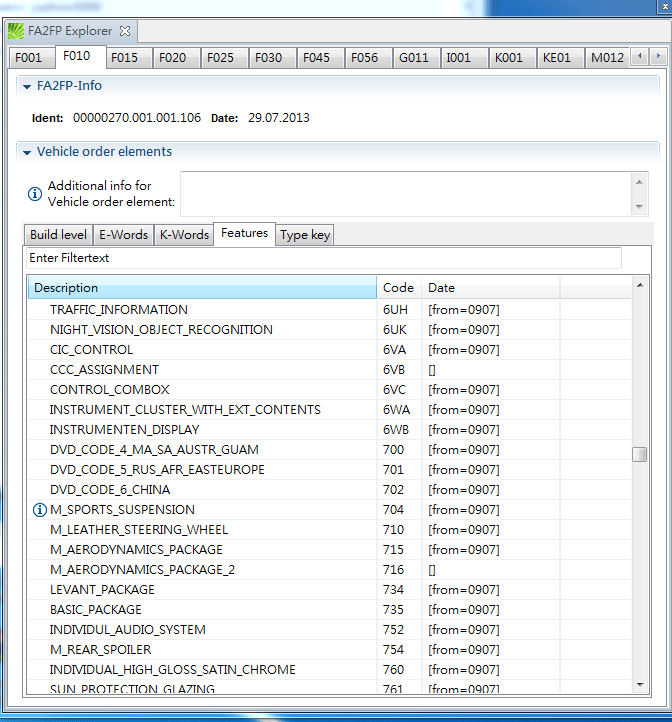Screen dimensions: 672x722
Task: Click the info icon on M_SPORTS_SUSPENSION row
Action: [40, 510]
